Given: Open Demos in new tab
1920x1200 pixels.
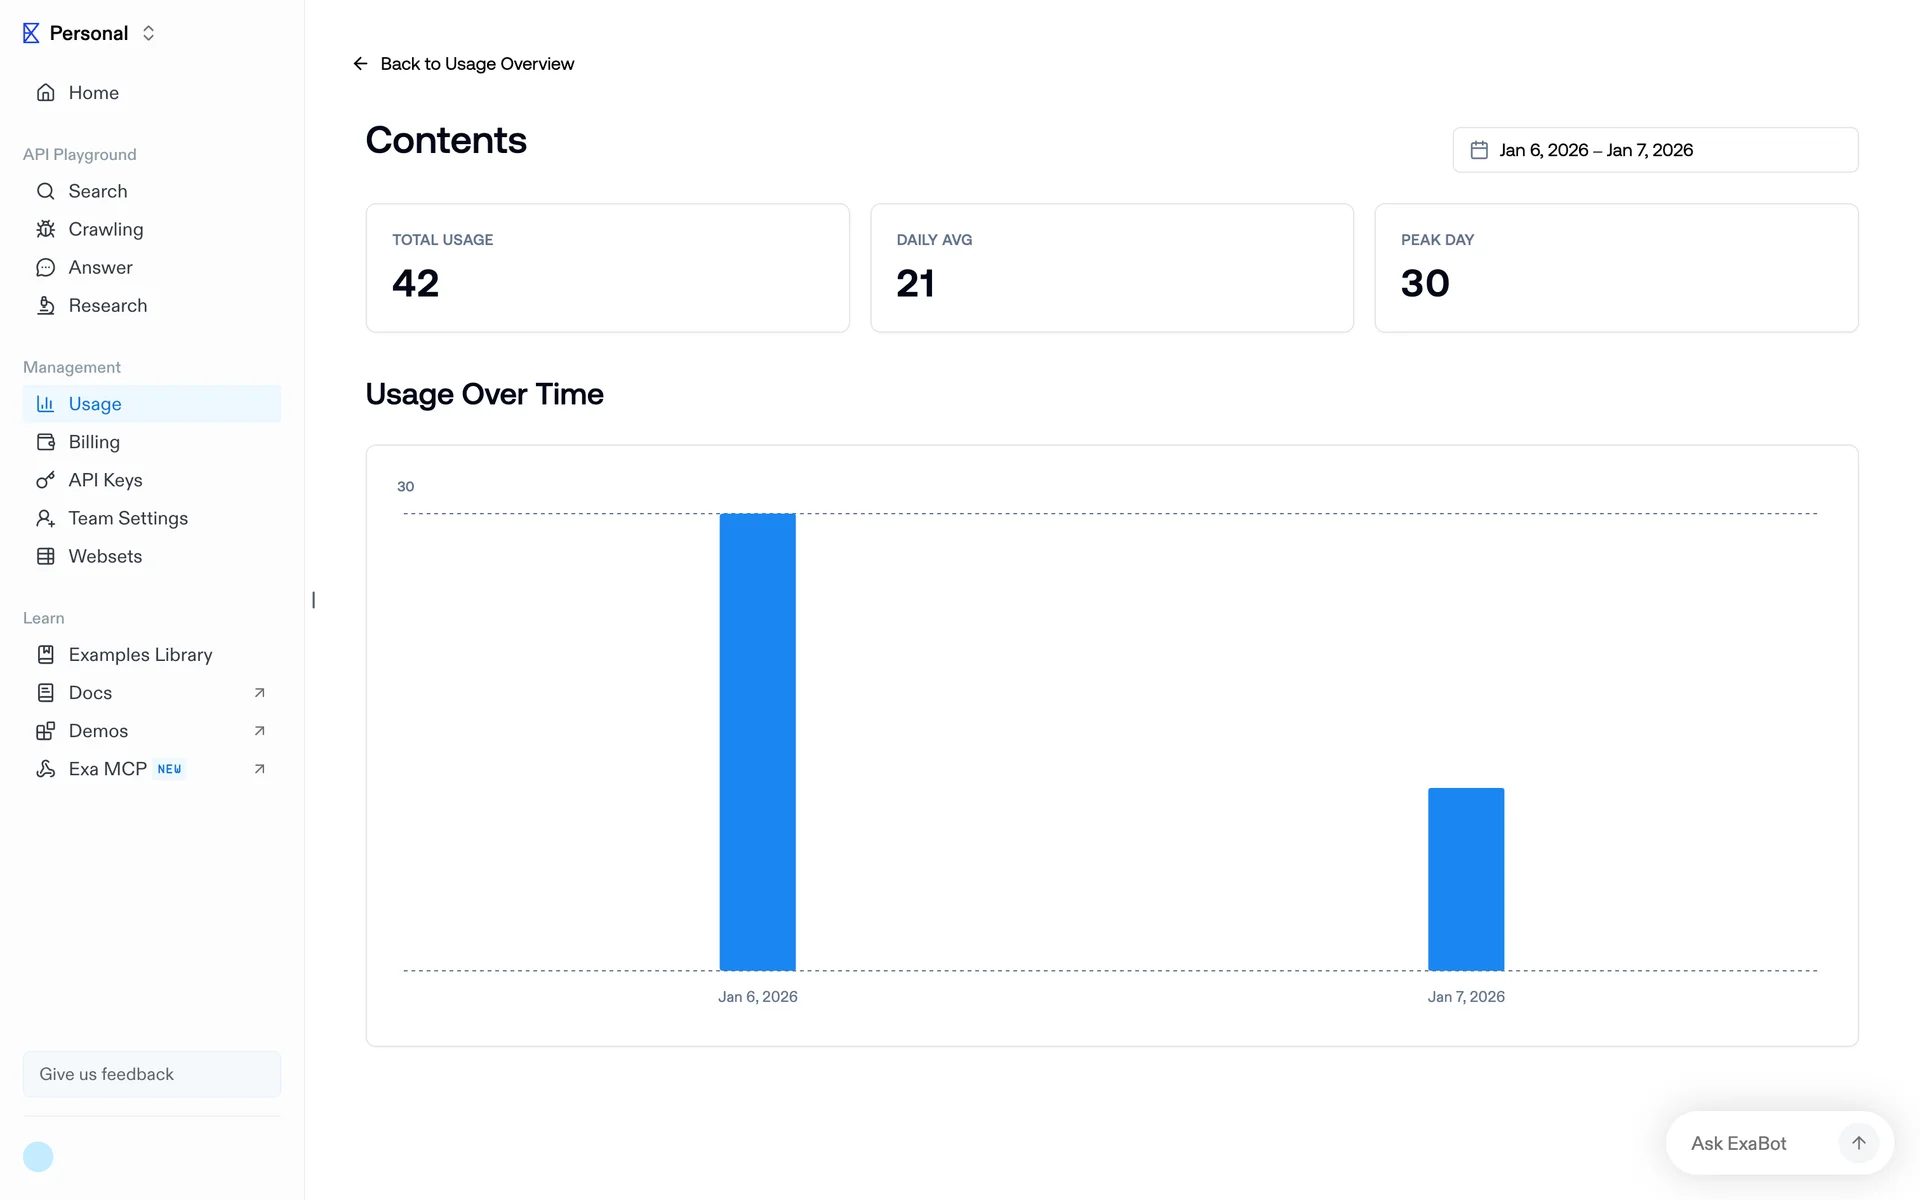Looking at the screenshot, I should click(x=260, y=731).
